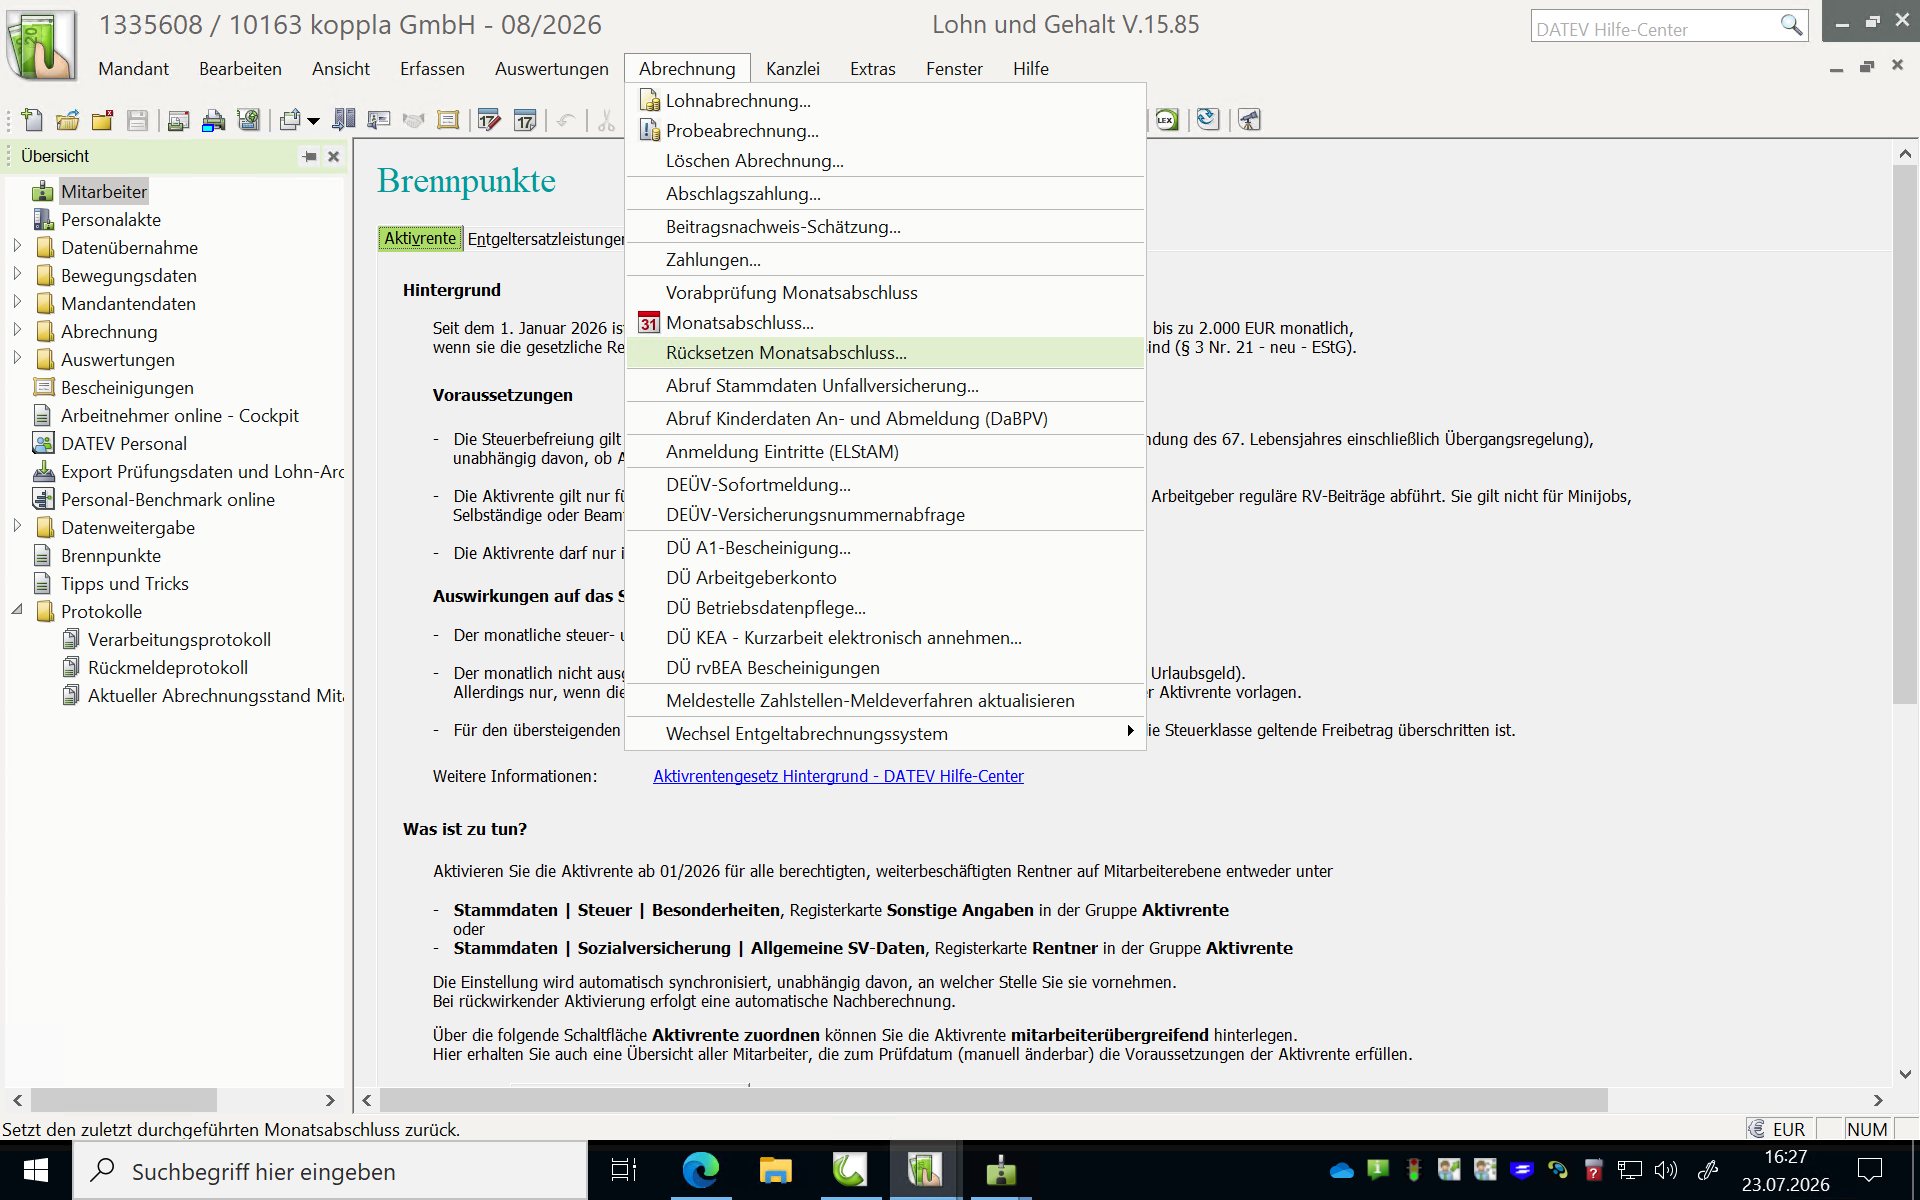The height and width of the screenshot is (1200, 1920).
Task: Pin the Übersicht panel
Action: [310, 157]
